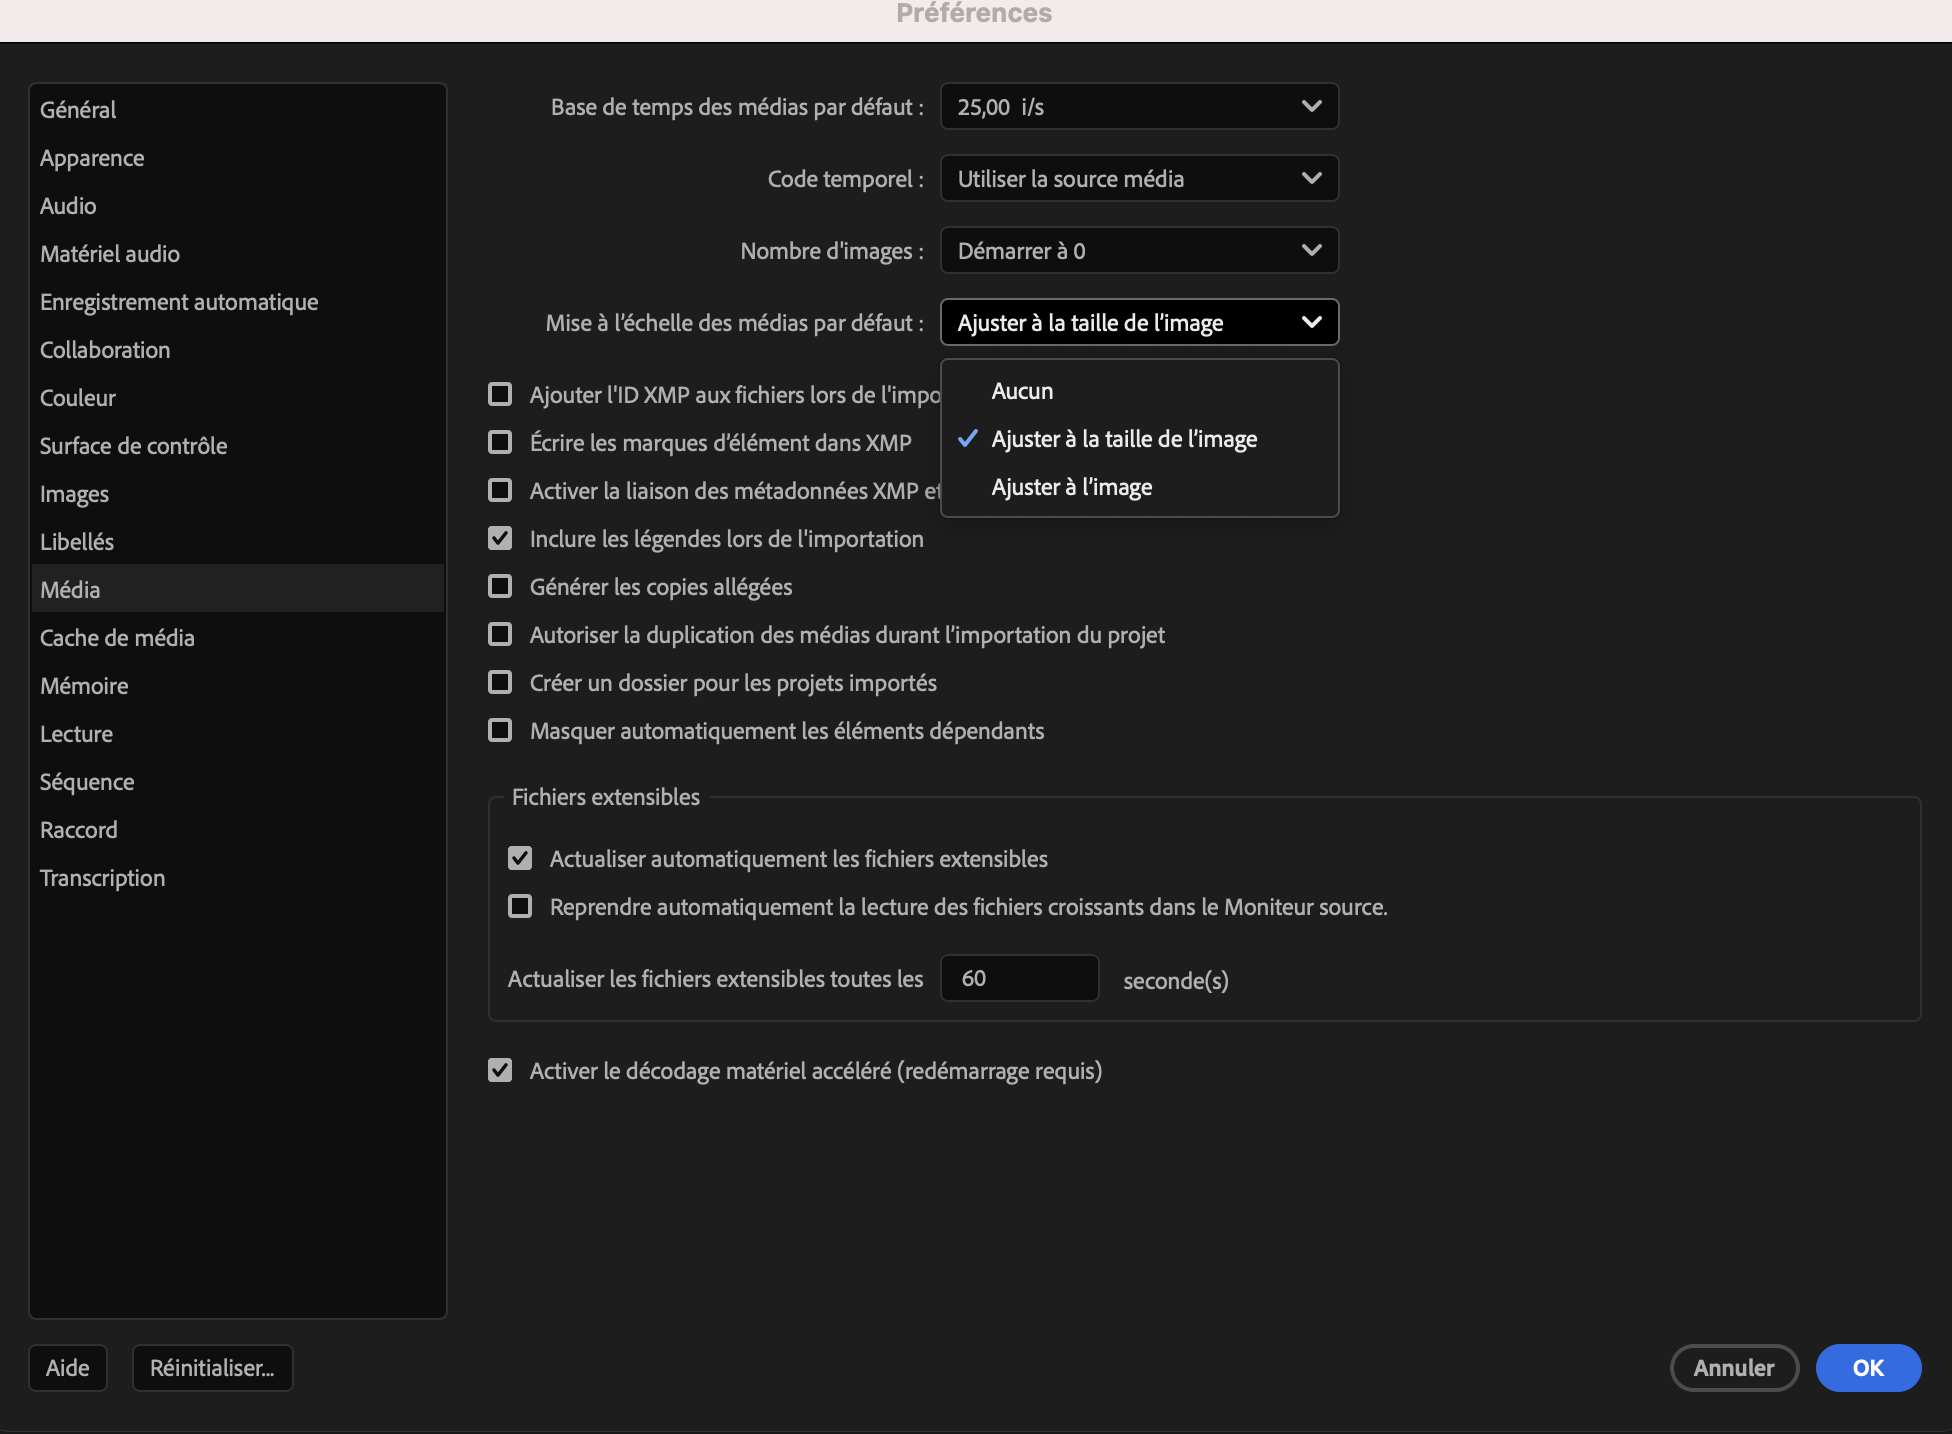Uncheck Inclure les légendes lors de l'importation

[x=500, y=538]
